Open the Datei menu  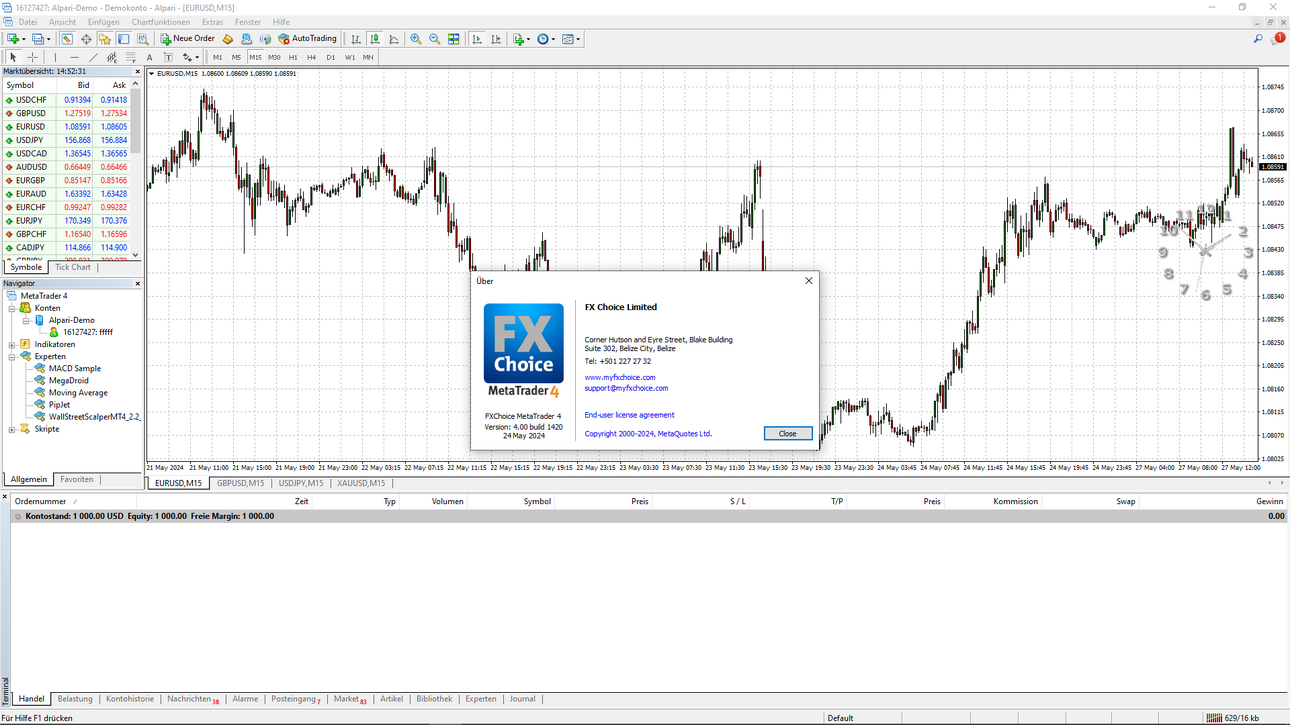[x=28, y=22]
